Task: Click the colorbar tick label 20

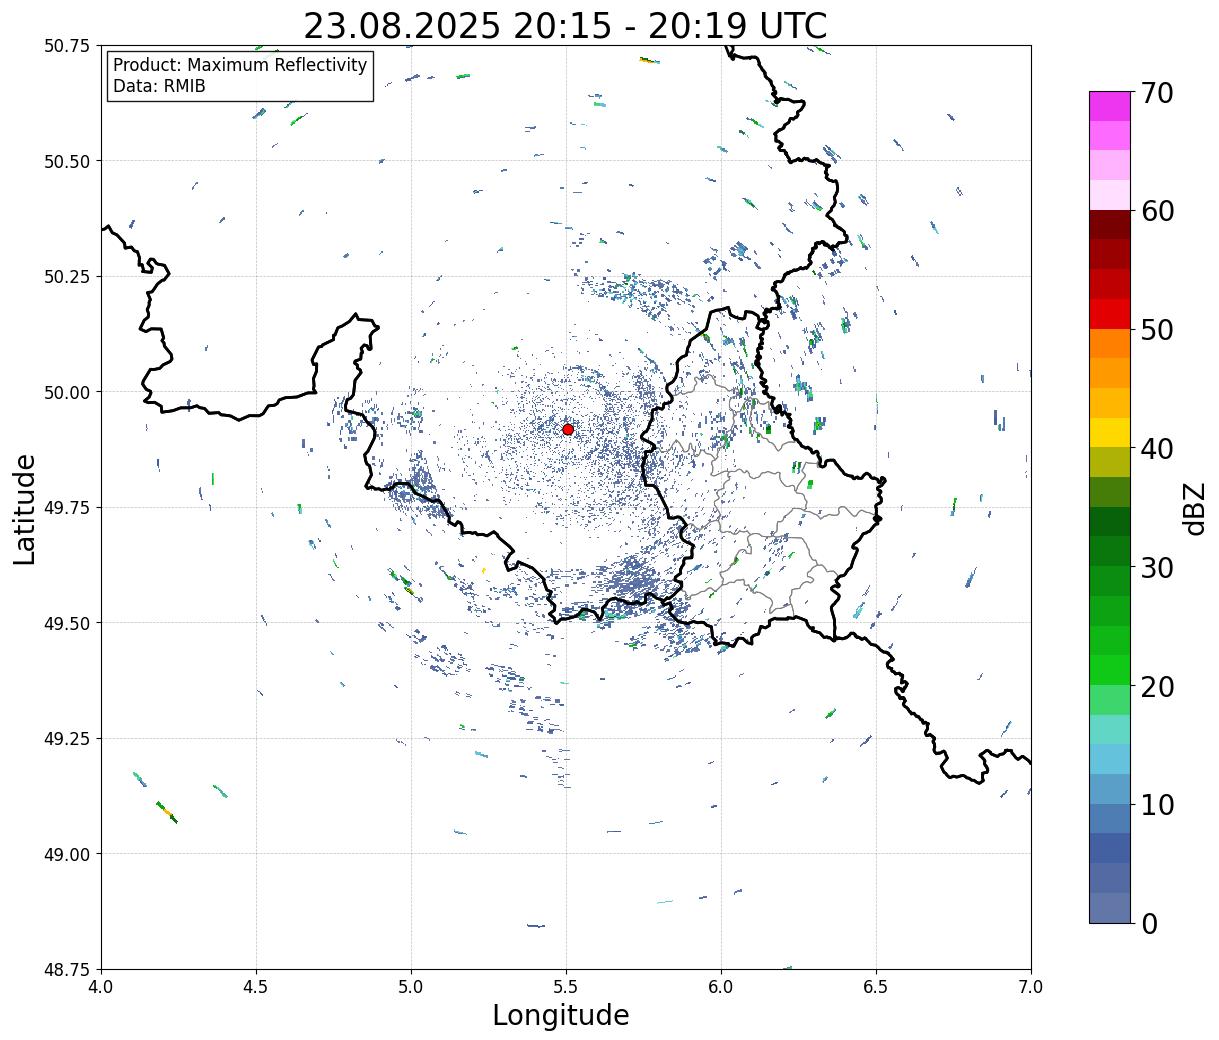Action: click(1157, 687)
